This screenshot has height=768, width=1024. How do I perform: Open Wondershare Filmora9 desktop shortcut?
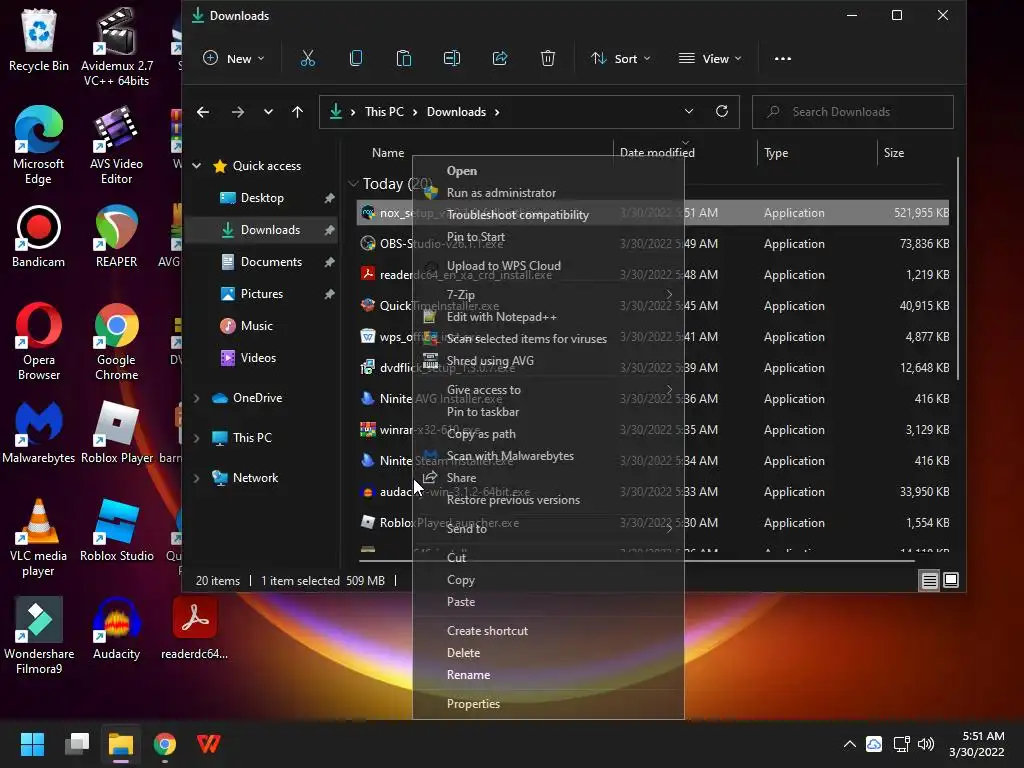[39, 635]
